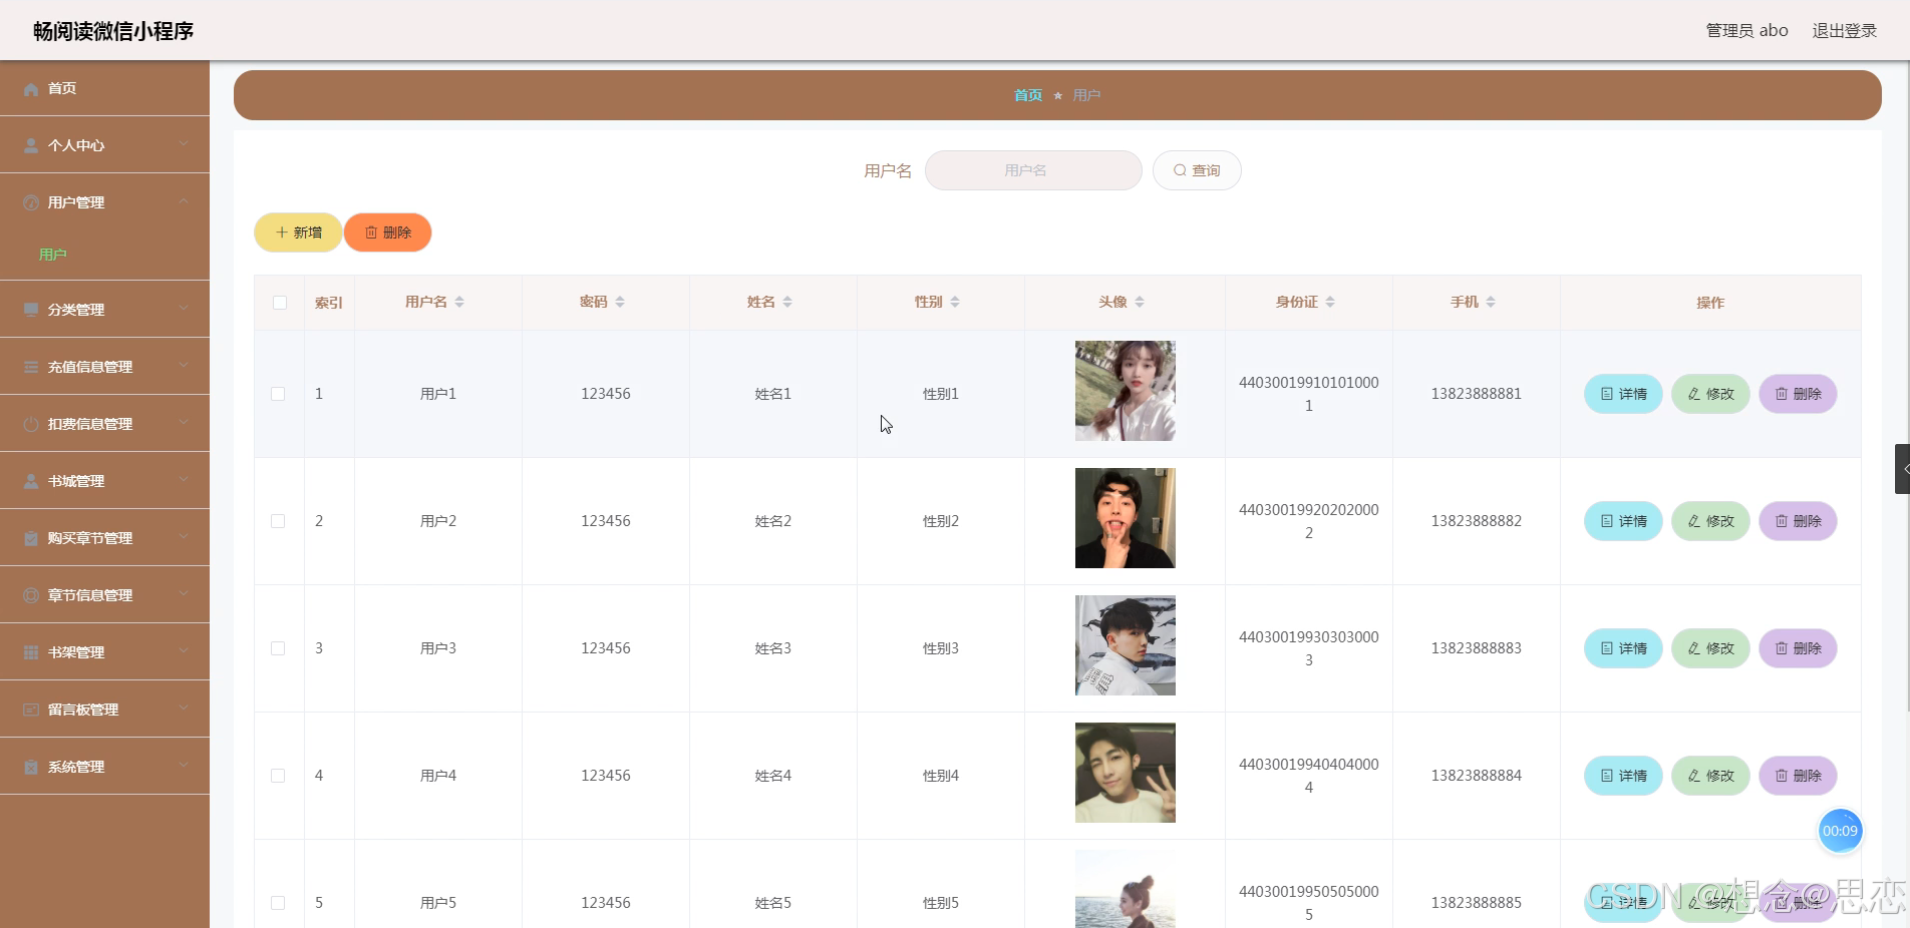This screenshot has width=1910, height=928.
Task: Check the checkbox for row 用户5
Action: pyautogui.click(x=278, y=903)
